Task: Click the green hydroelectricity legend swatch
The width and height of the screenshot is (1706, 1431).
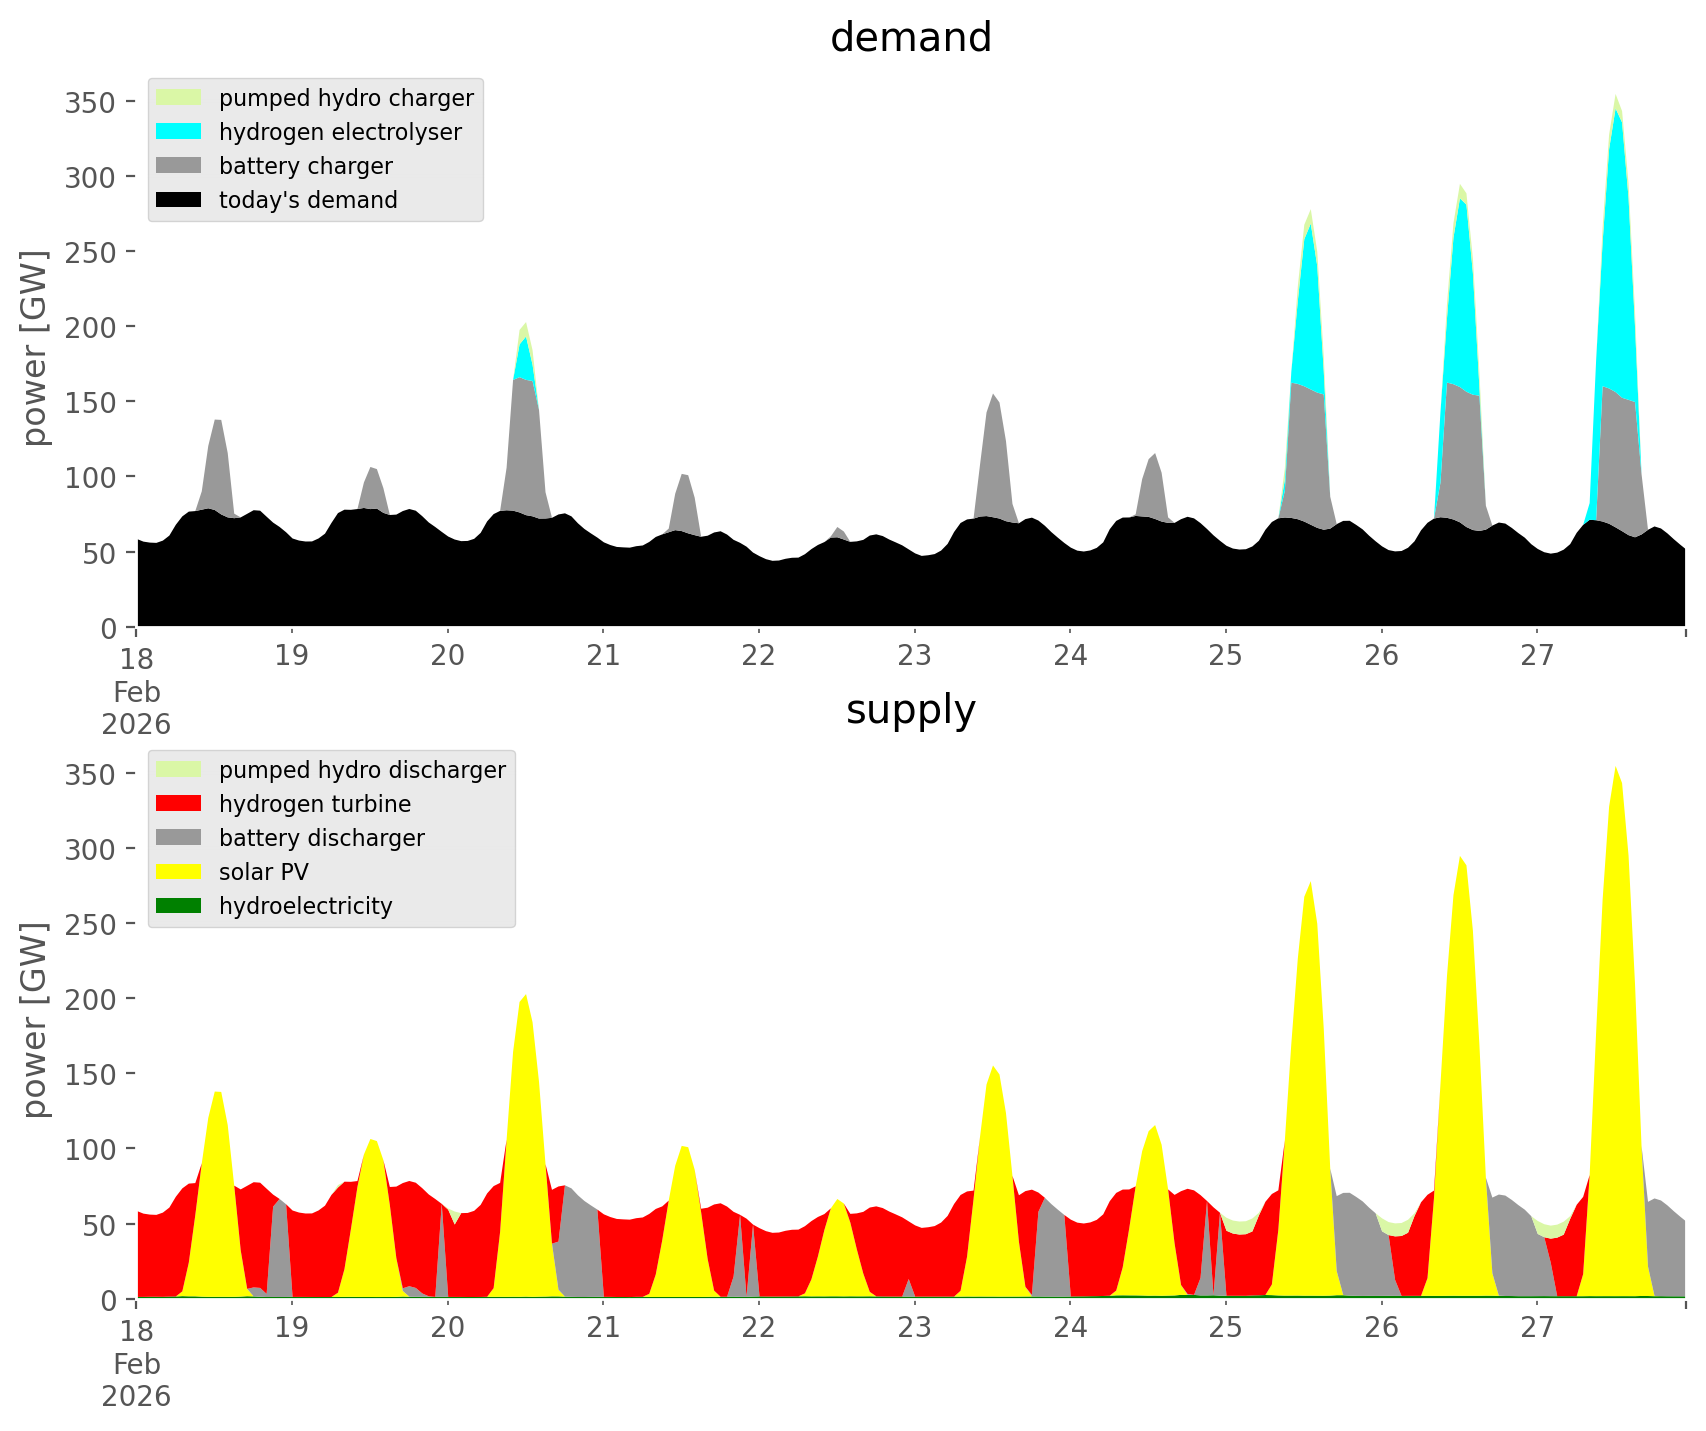Action: (179, 906)
